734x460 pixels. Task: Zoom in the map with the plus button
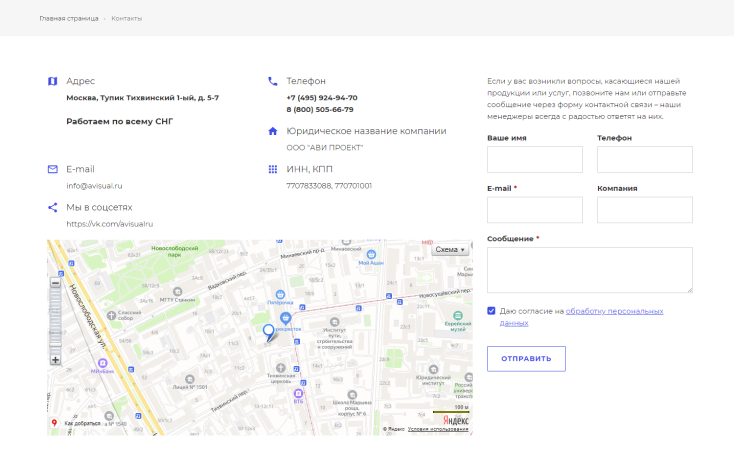coord(55,360)
